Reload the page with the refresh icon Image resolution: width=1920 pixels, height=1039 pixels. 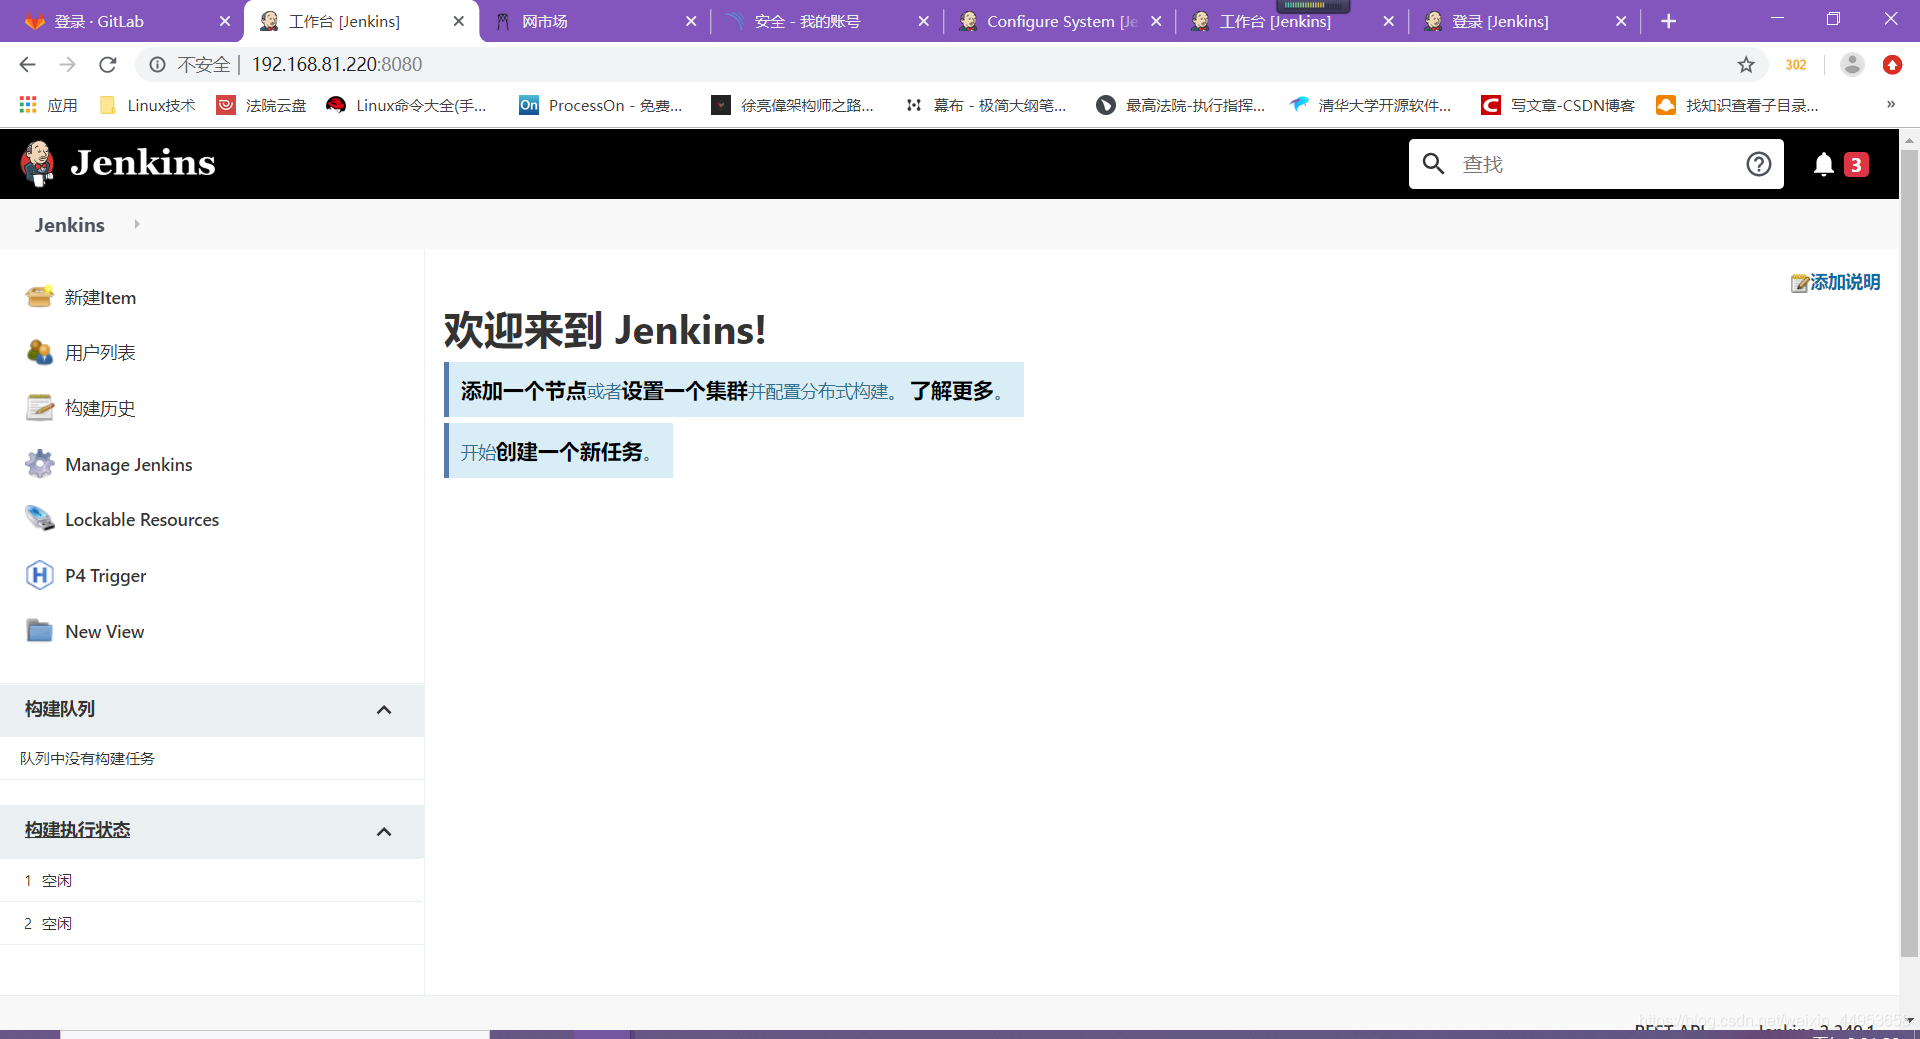(108, 64)
